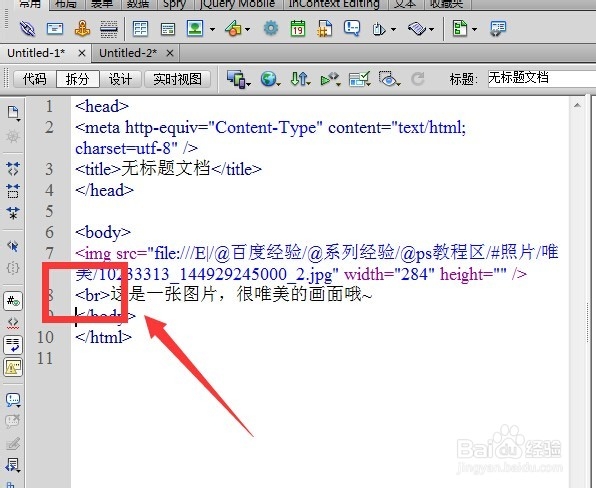
Task: Switch to the InContext Editing insert tab
Action: coord(334,4)
